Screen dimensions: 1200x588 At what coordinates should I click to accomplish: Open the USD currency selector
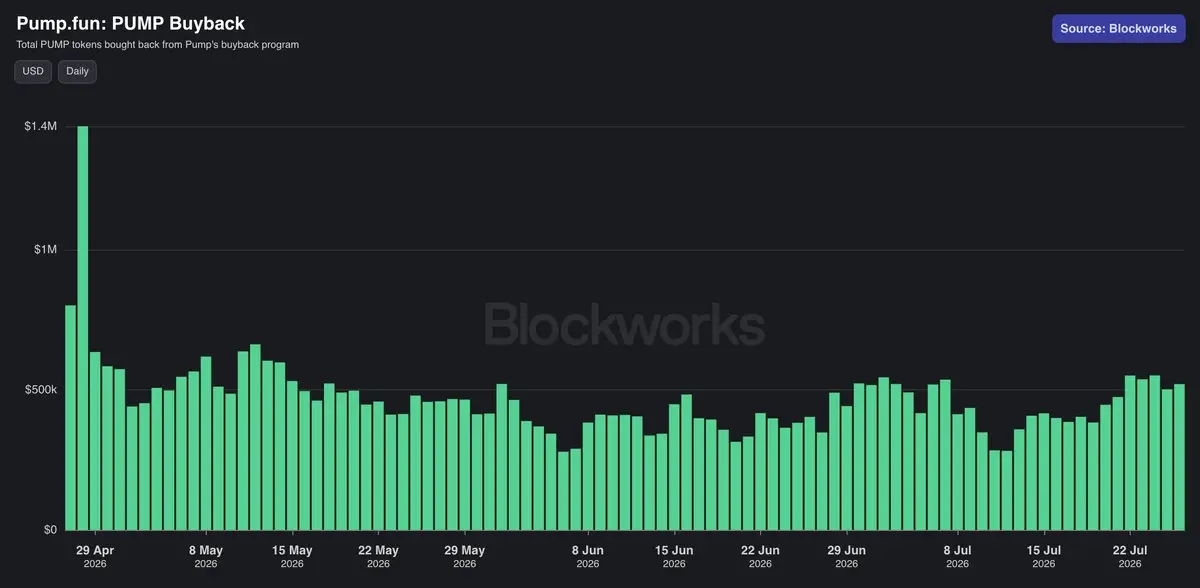[33, 71]
